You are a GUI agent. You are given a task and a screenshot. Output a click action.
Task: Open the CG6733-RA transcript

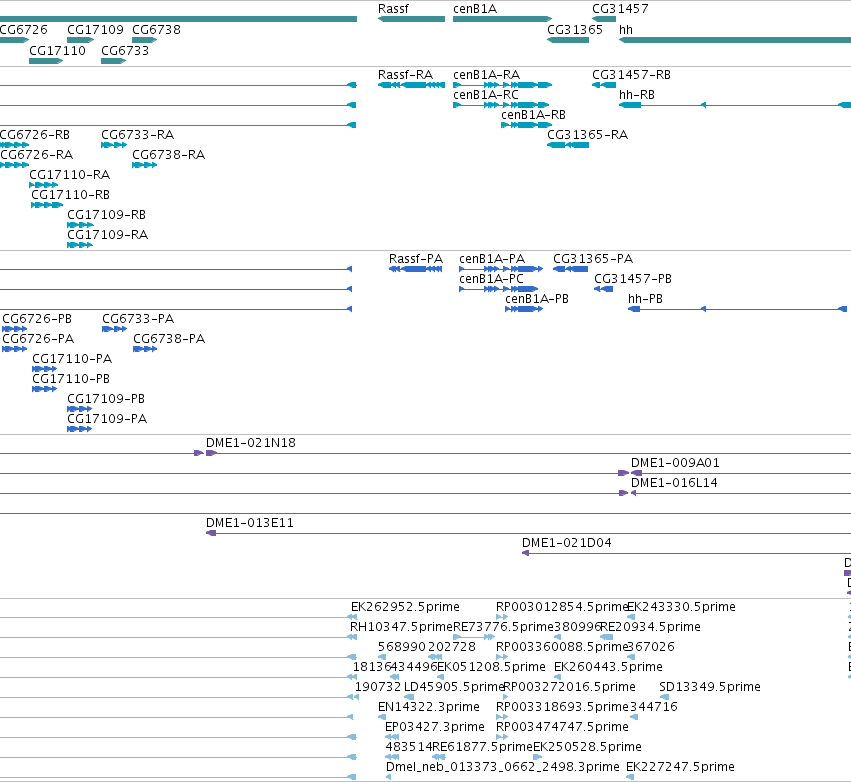click(114, 145)
